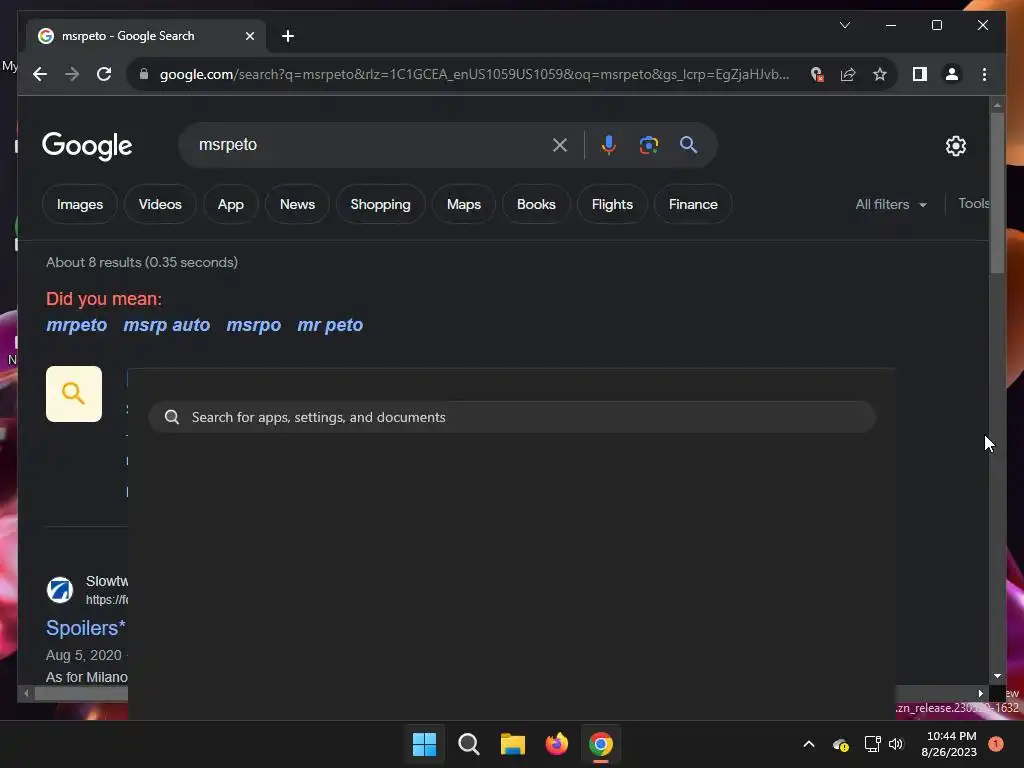Click yellow magnifier thumbnail

(x=74, y=394)
